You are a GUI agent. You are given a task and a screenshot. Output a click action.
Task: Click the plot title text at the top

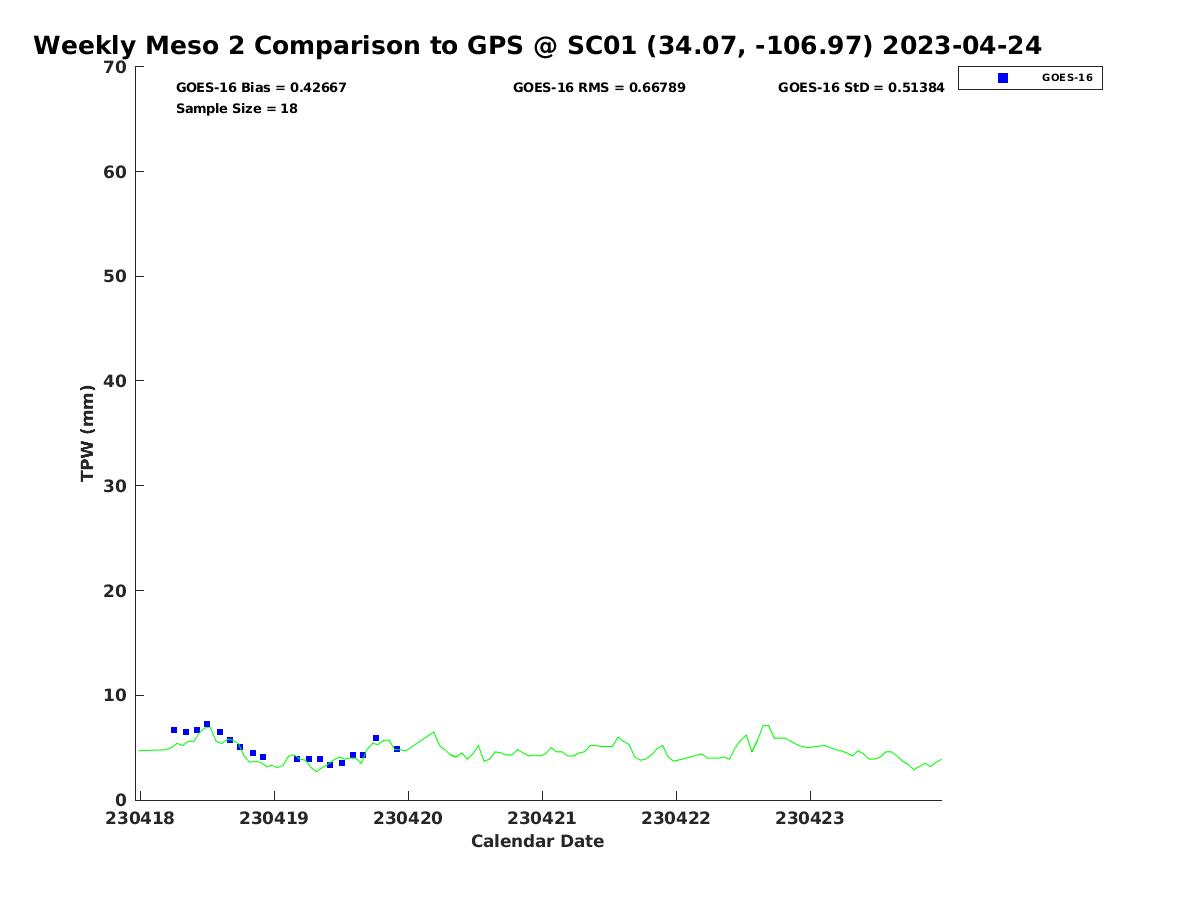tap(537, 46)
